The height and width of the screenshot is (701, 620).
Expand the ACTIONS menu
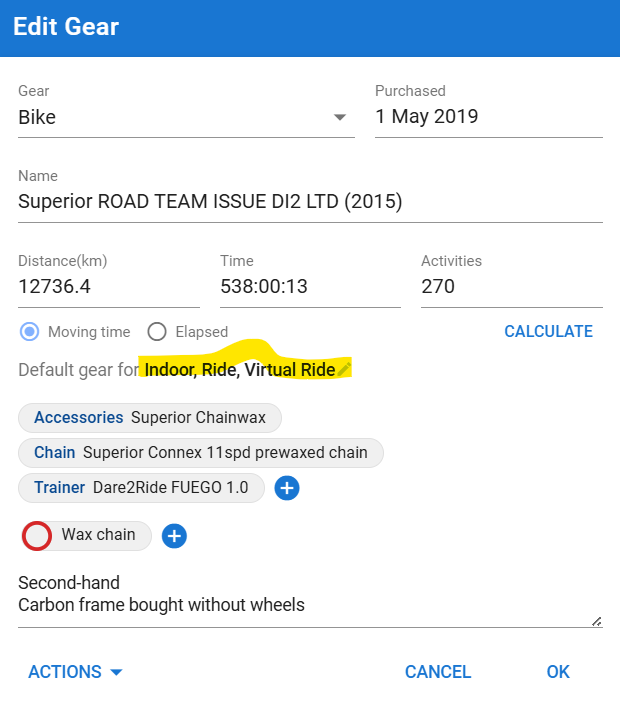[x=75, y=671]
